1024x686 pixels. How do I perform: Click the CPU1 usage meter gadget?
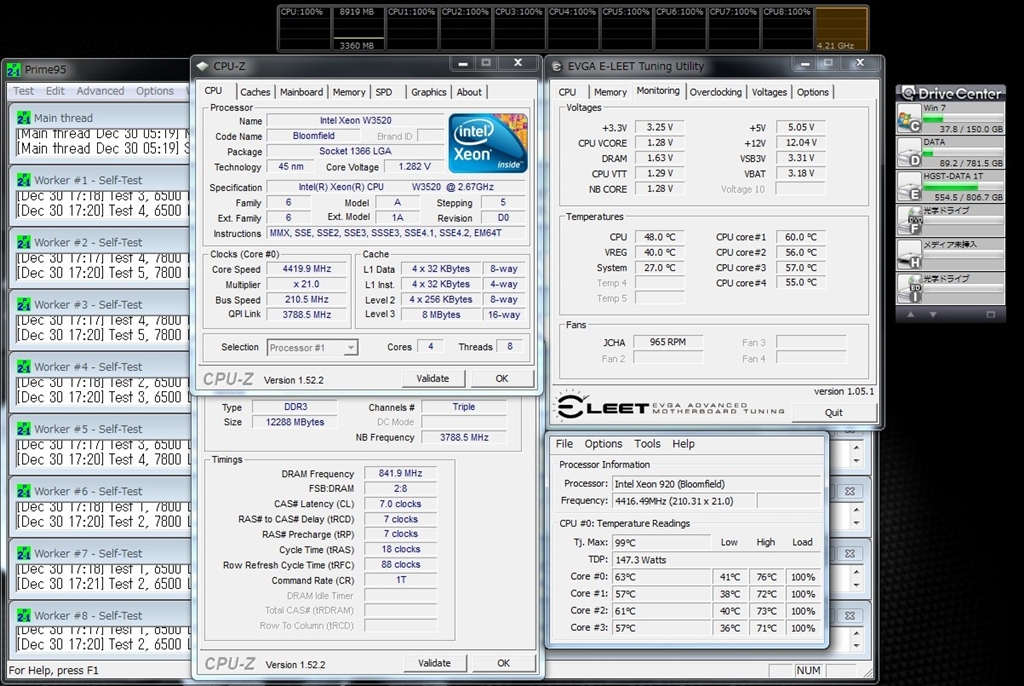point(411,29)
